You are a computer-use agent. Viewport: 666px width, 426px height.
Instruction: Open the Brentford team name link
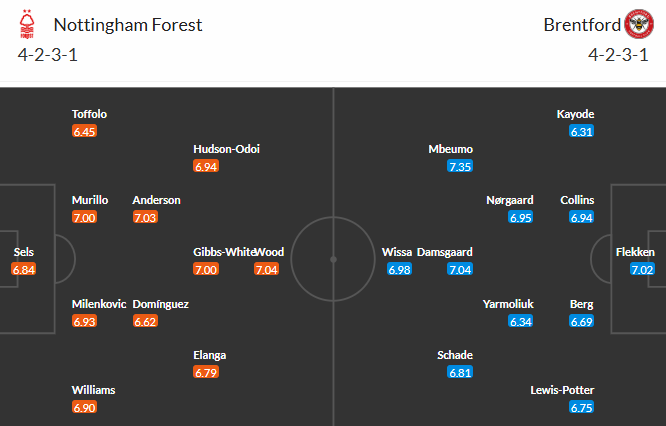click(582, 25)
